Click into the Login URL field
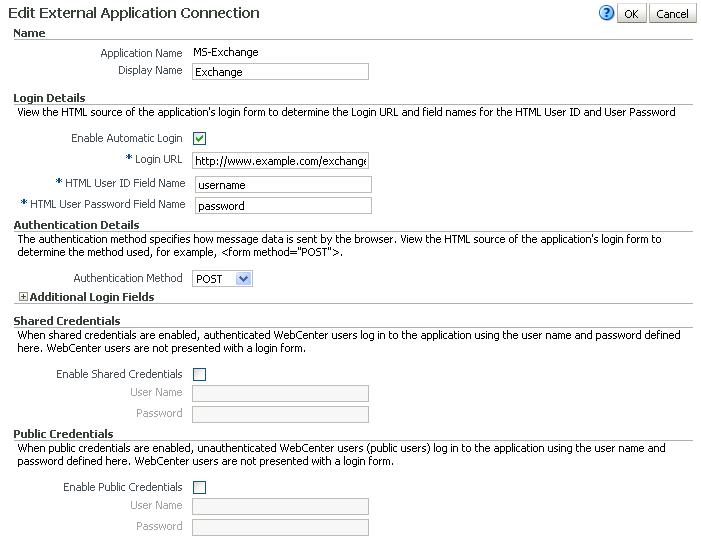 (280, 160)
